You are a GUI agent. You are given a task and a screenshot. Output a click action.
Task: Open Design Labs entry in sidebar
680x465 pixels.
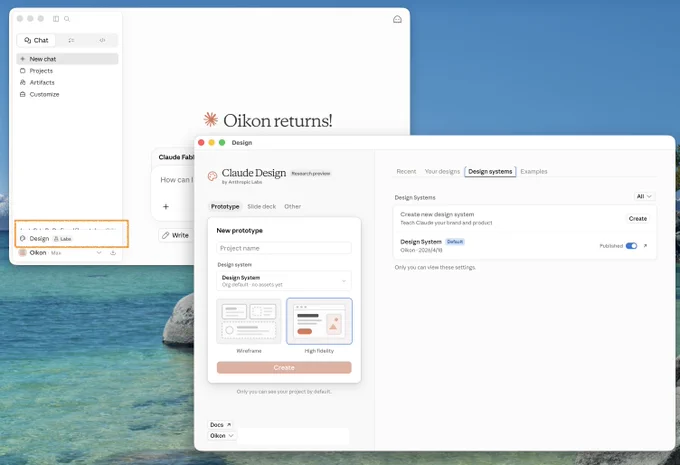click(x=46, y=239)
